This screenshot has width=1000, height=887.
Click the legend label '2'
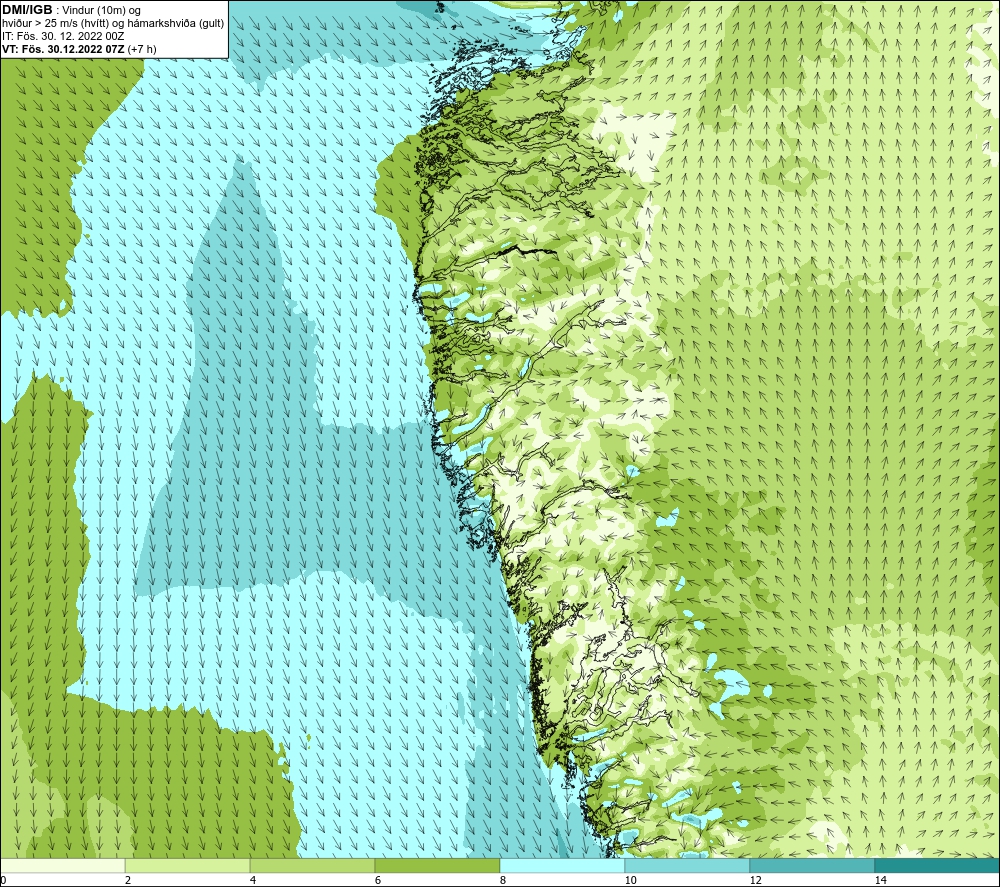click(128, 880)
